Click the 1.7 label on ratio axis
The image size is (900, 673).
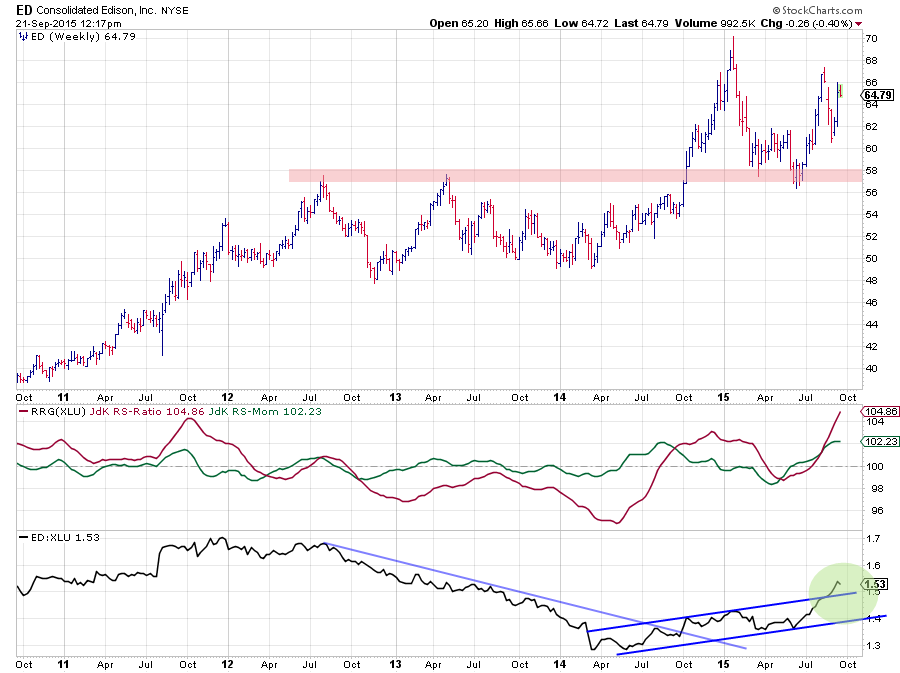[873, 538]
